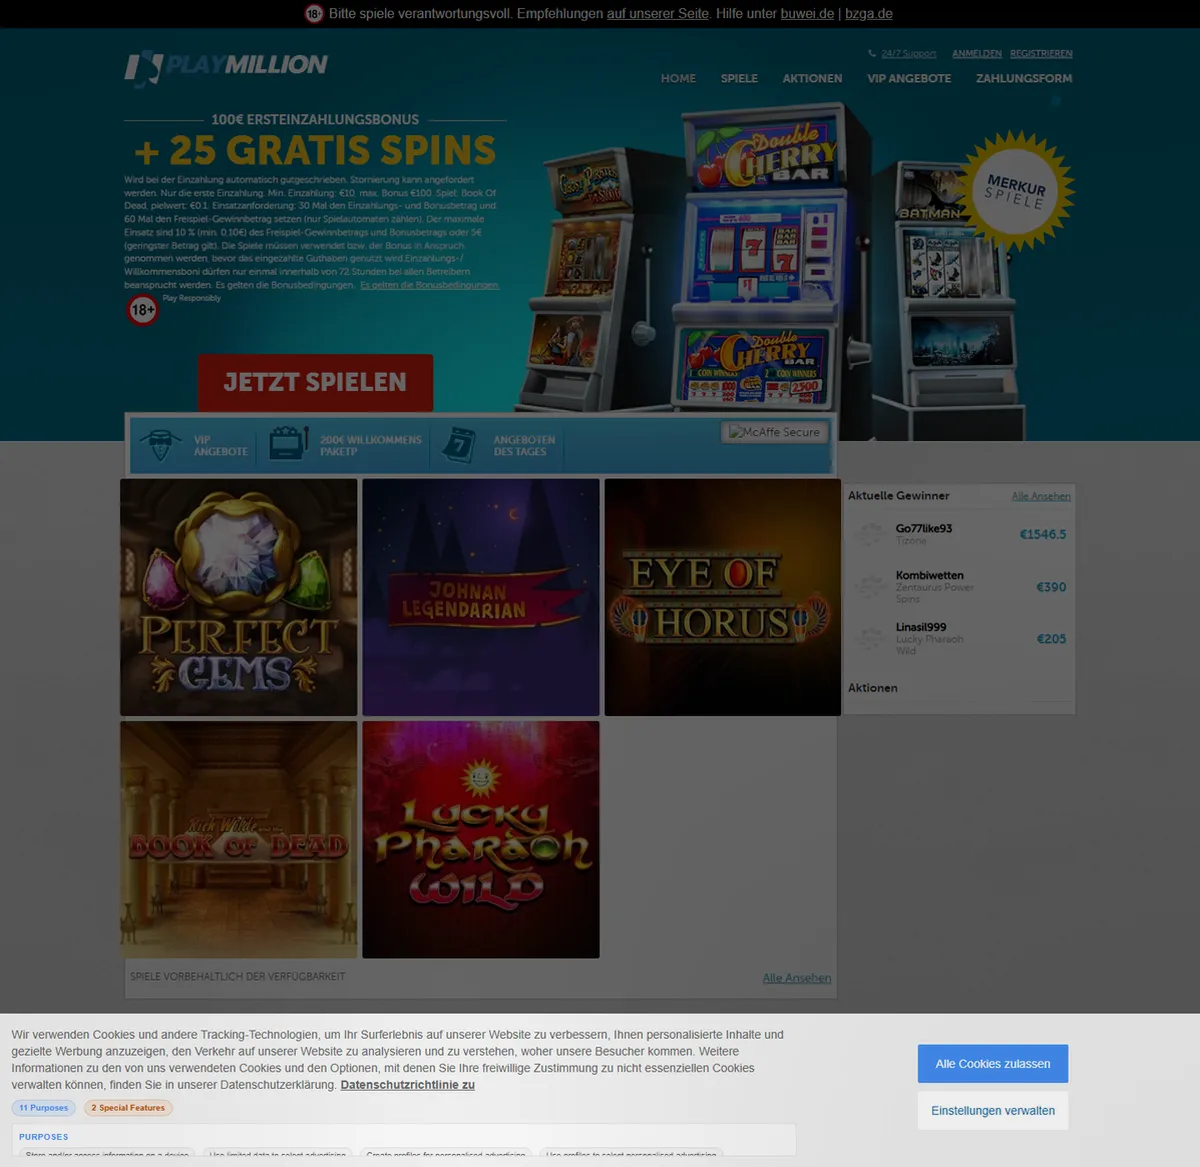Image resolution: width=1200 pixels, height=1167 pixels.
Task: Click the €390 winning amount
Action: (x=1051, y=587)
